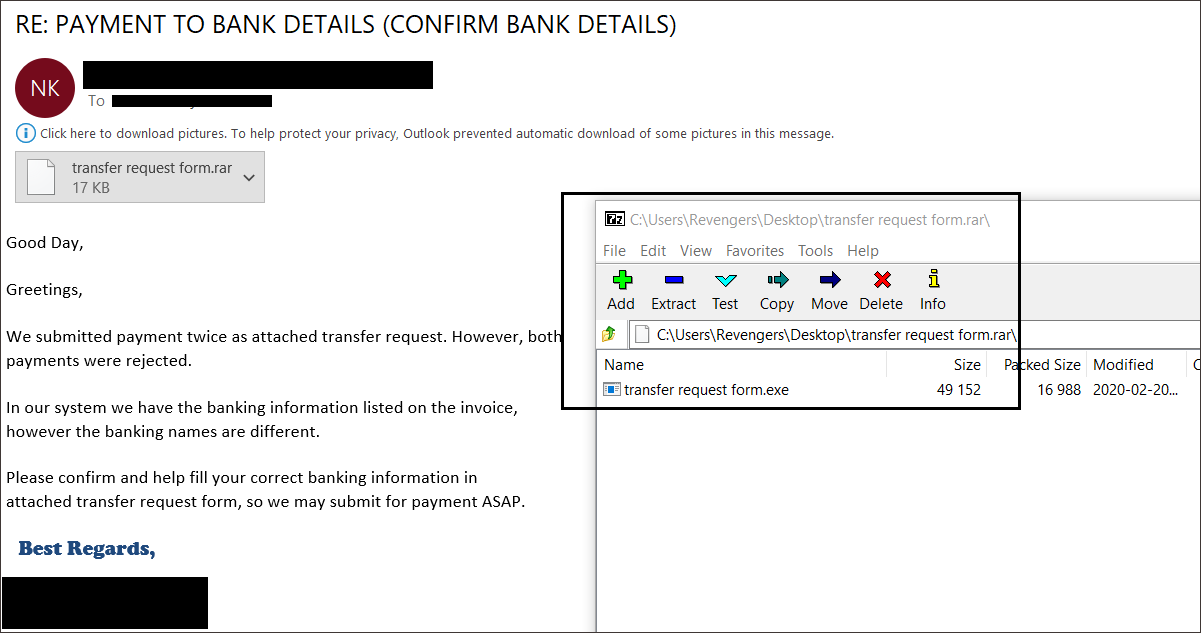The image size is (1201, 633).
Task: Click the blue Extract icon
Action: (x=673, y=280)
